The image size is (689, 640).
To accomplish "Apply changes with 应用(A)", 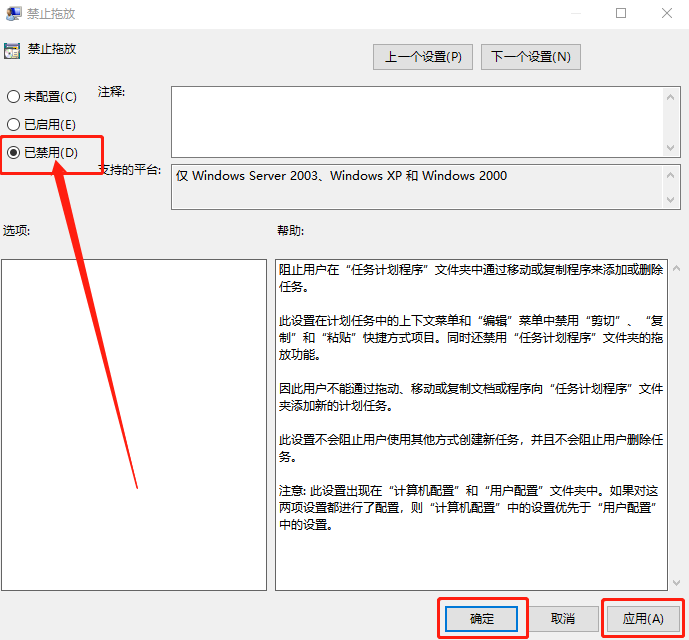I will [x=642, y=618].
